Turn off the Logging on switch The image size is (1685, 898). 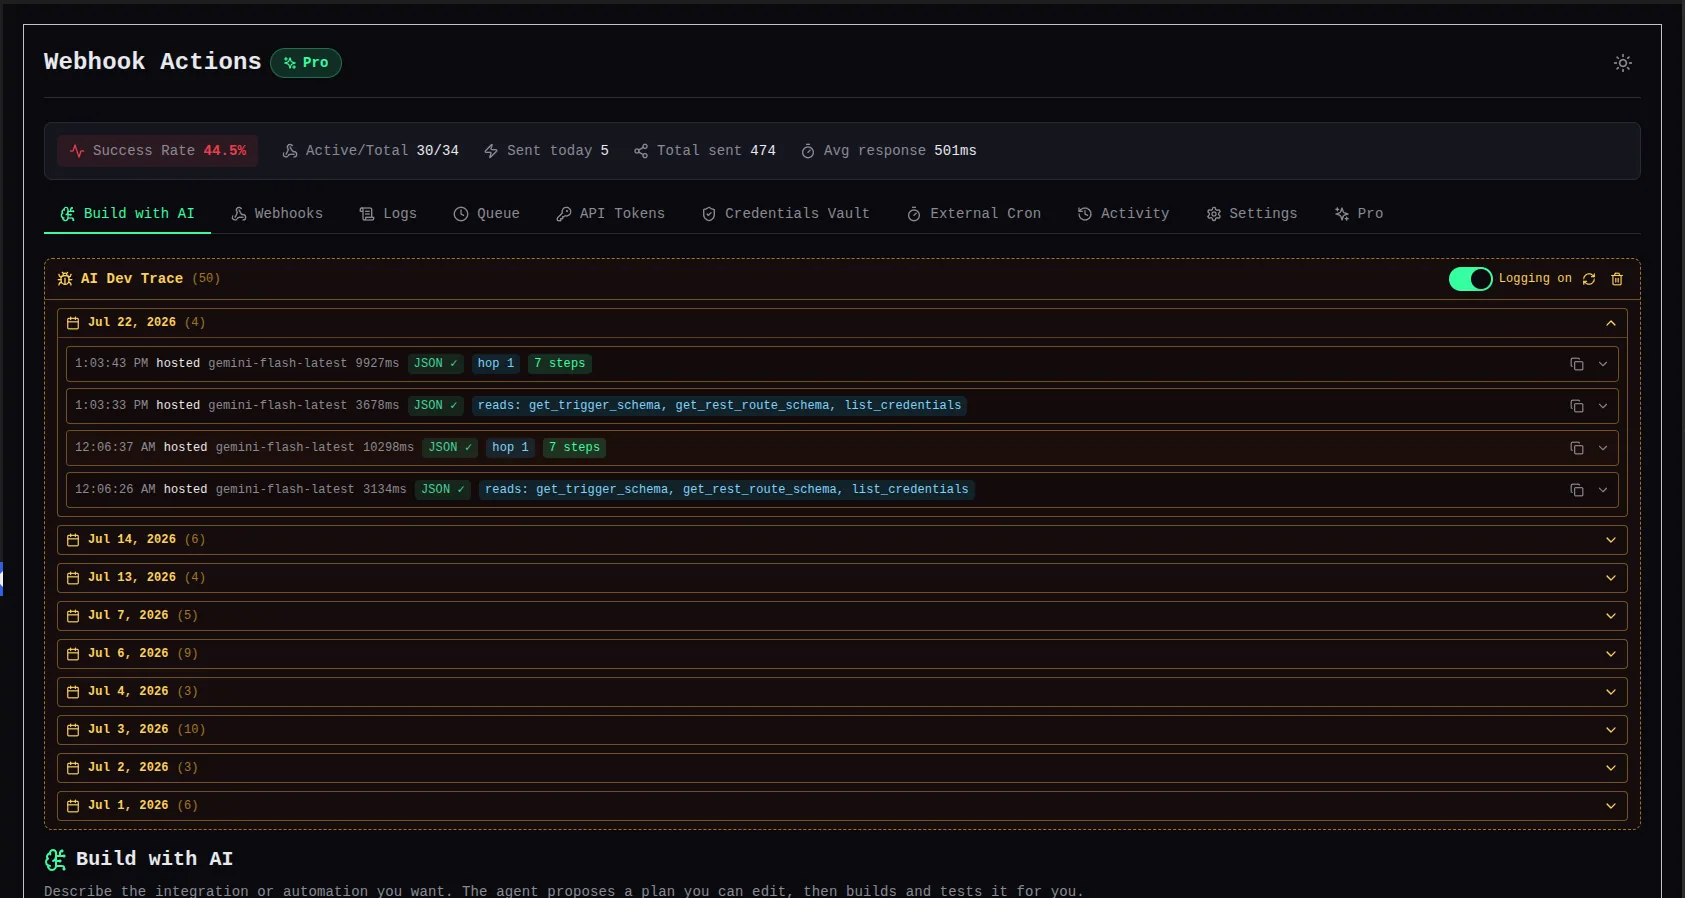(1470, 279)
